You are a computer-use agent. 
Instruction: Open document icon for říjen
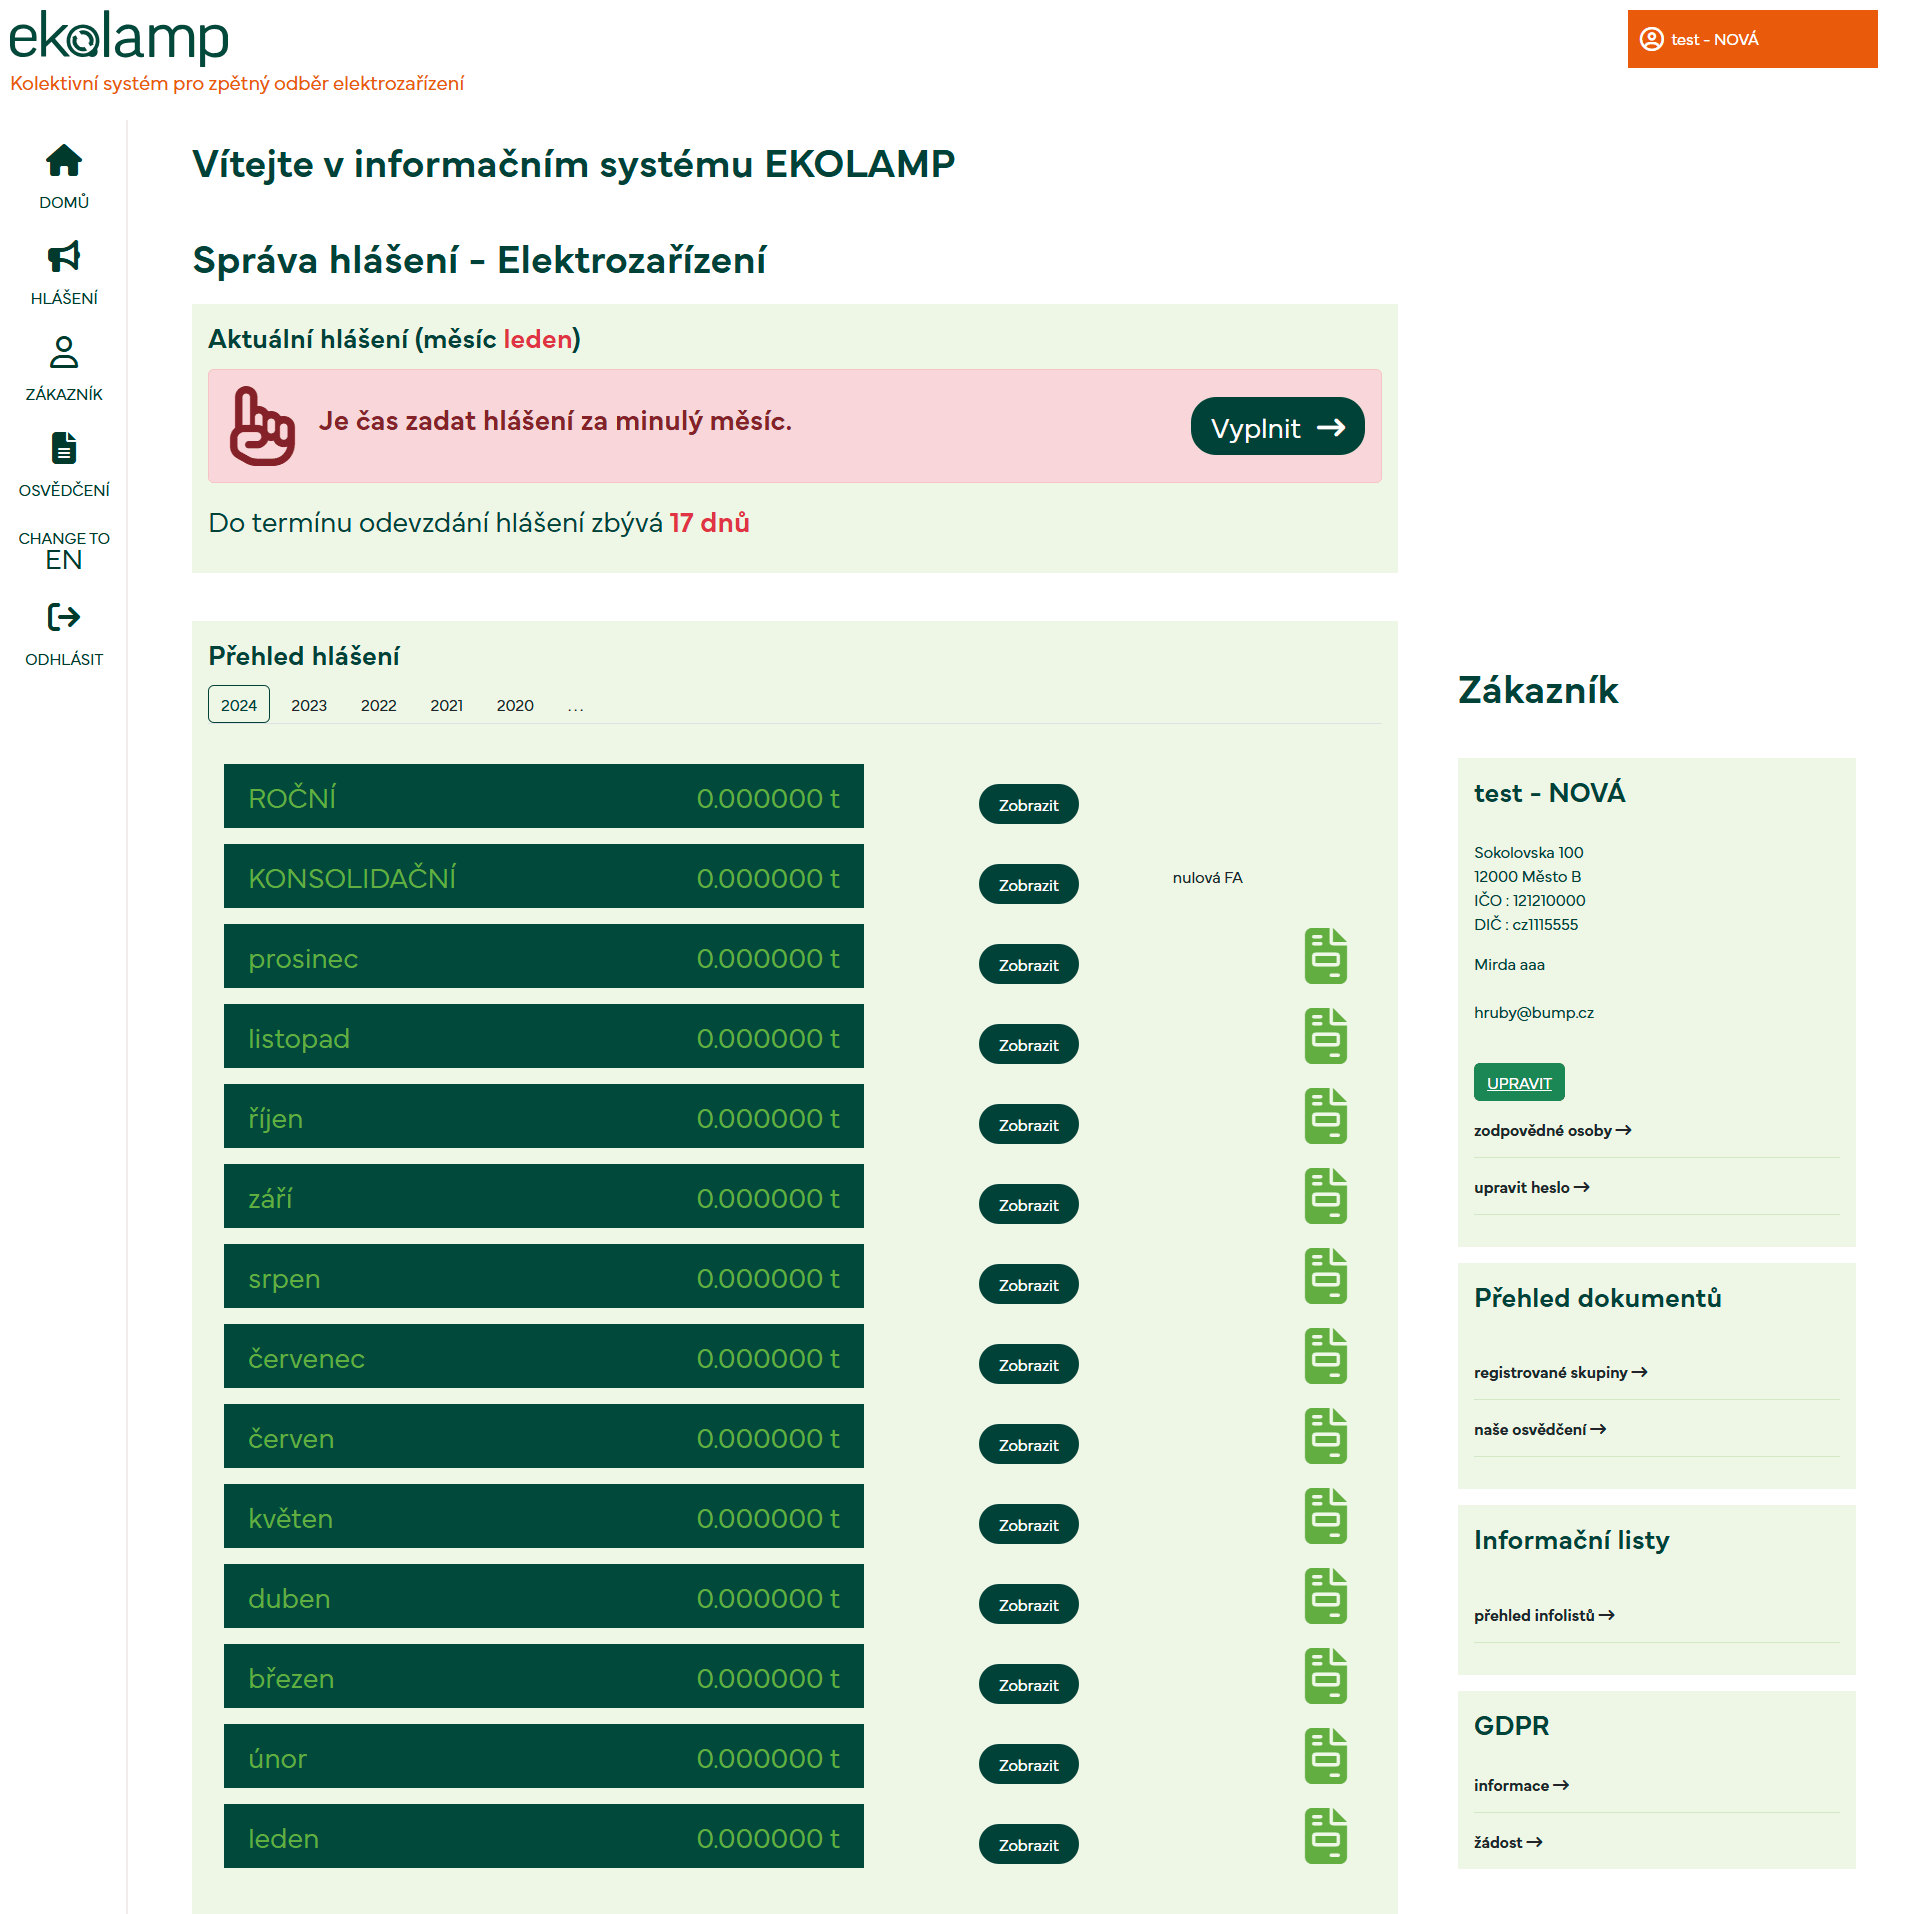(x=1326, y=1116)
